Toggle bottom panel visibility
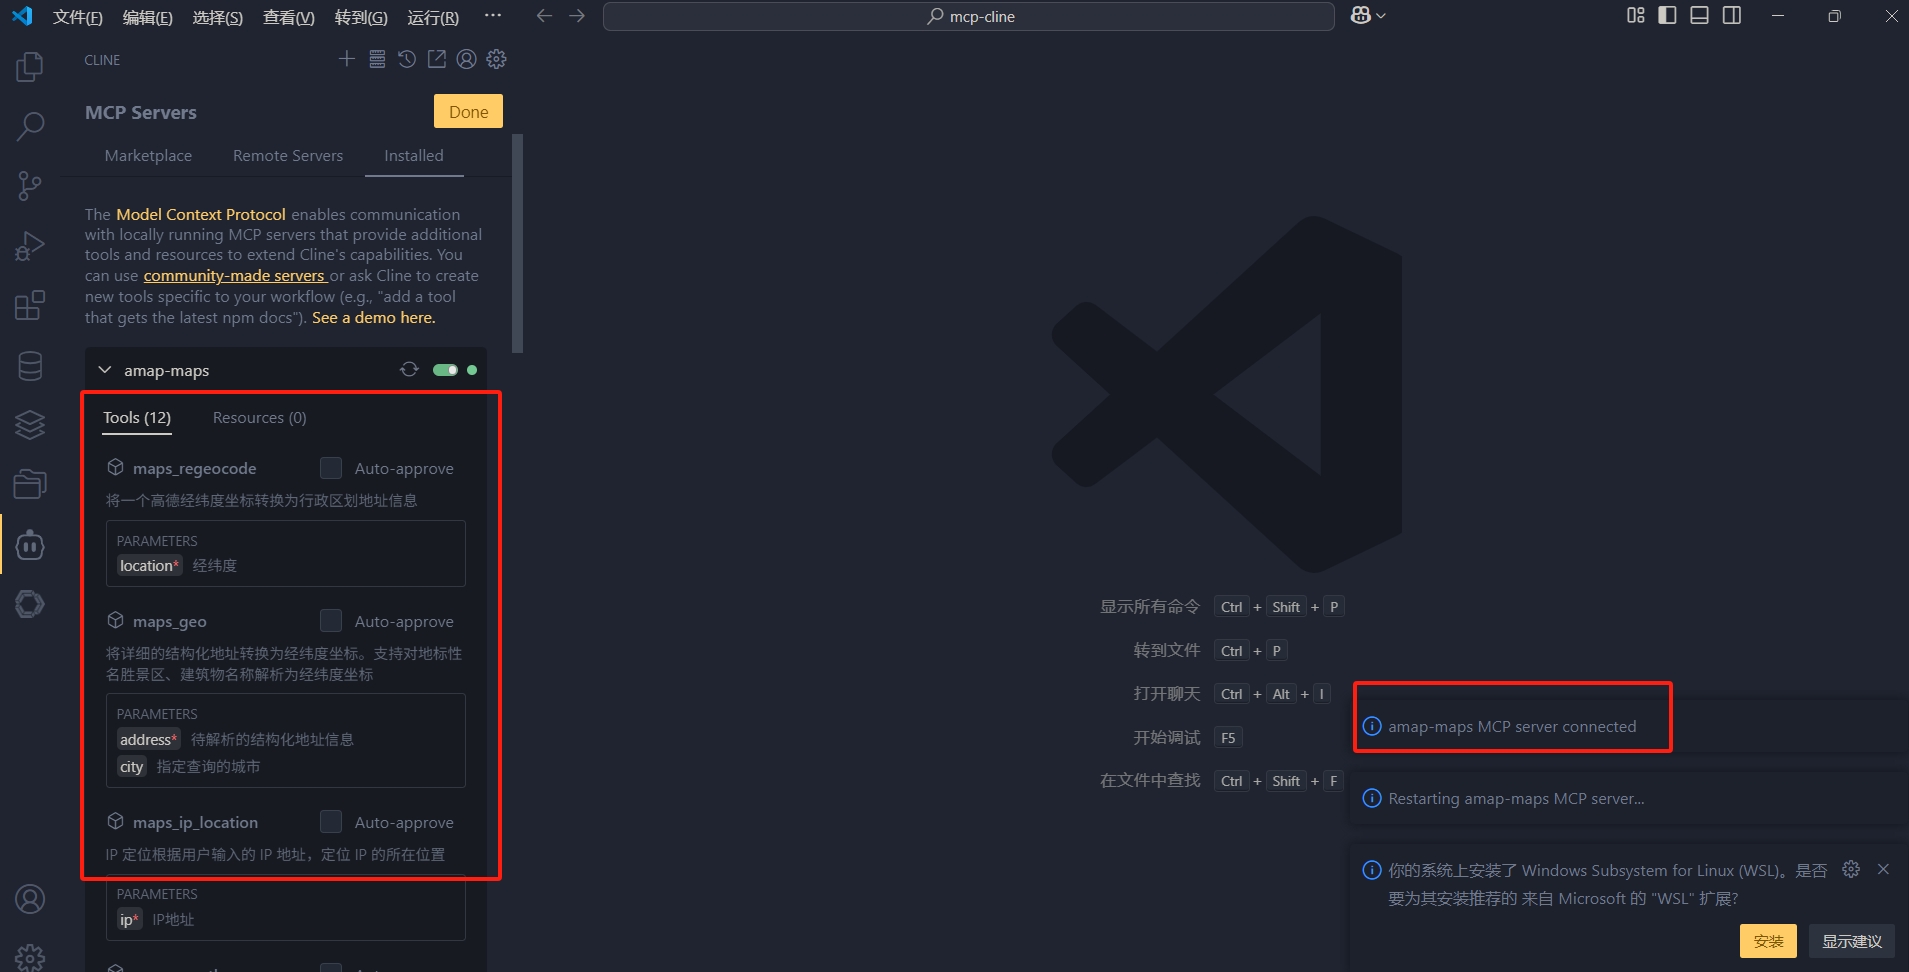1909x972 pixels. (x=1699, y=15)
